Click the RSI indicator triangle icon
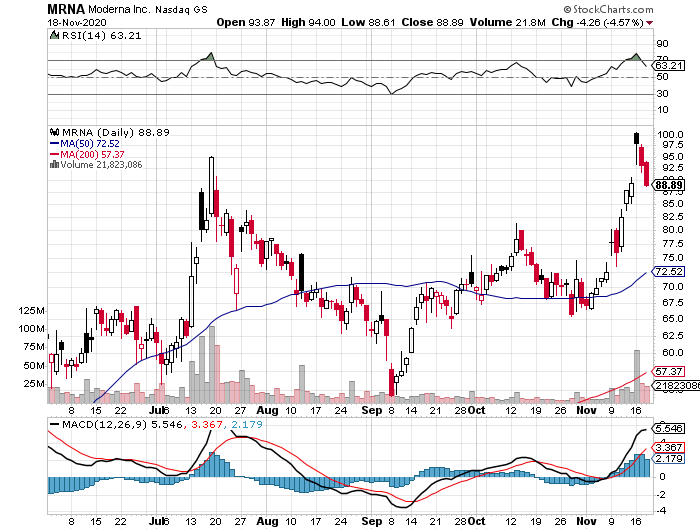The width and height of the screenshot is (700, 530). click(x=54, y=35)
